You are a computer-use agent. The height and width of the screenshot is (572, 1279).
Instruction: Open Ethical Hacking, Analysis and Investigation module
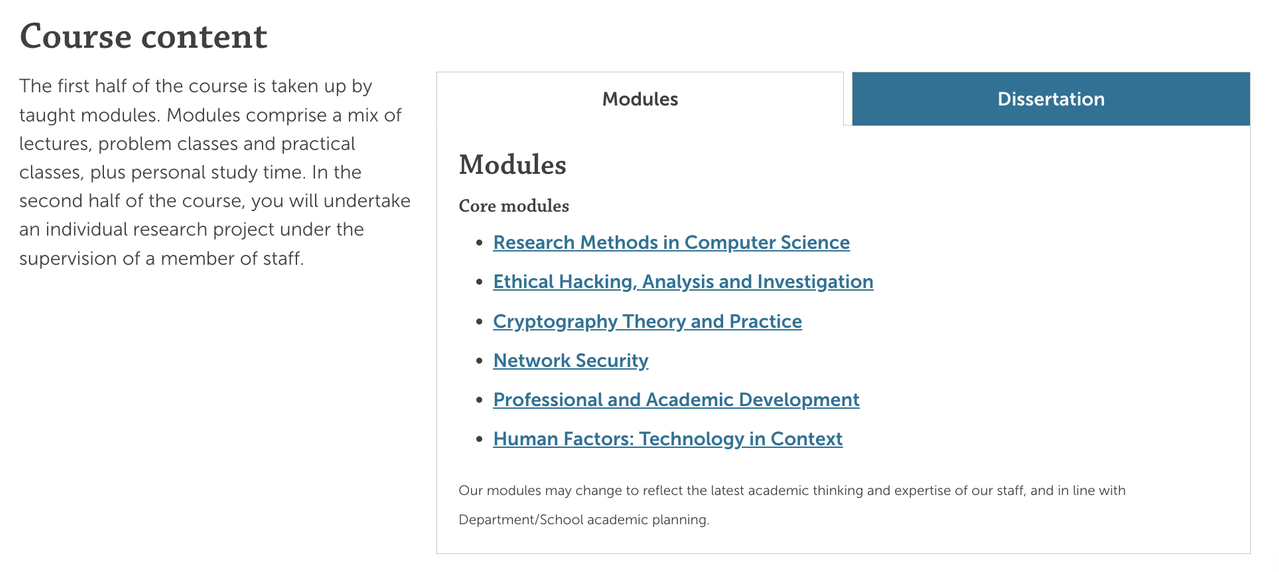[x=683, y=282]
